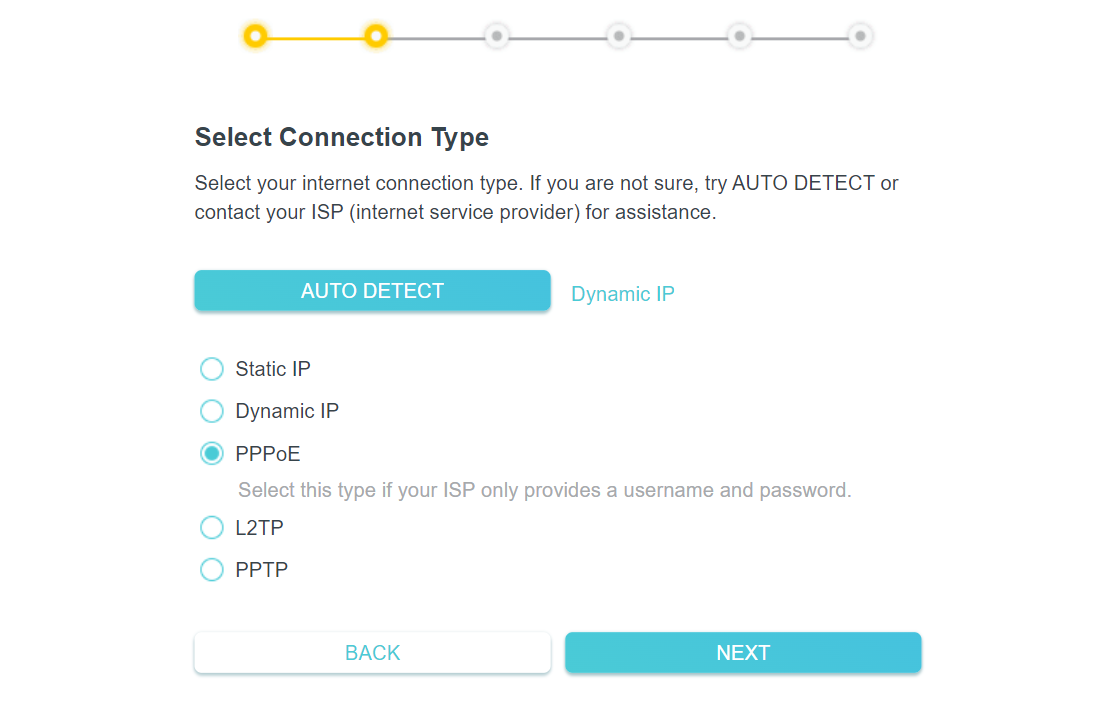Select the PPPoE connection type radio
The height and width of the screenshot is (727, 1106).
(x=212, y=454)
